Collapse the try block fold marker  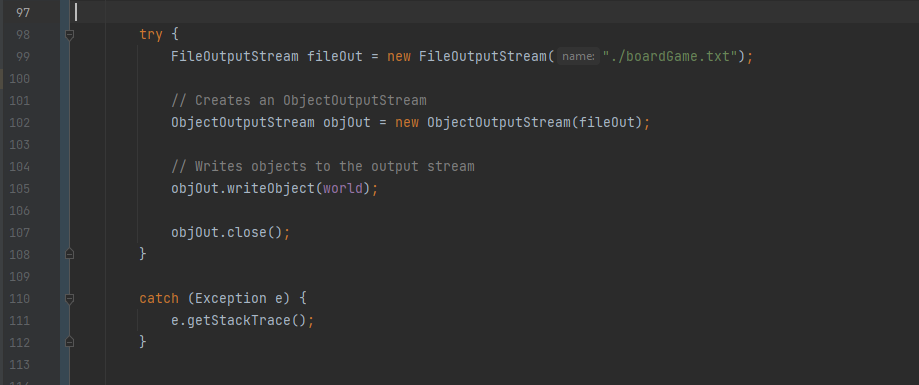coord(69,35)
